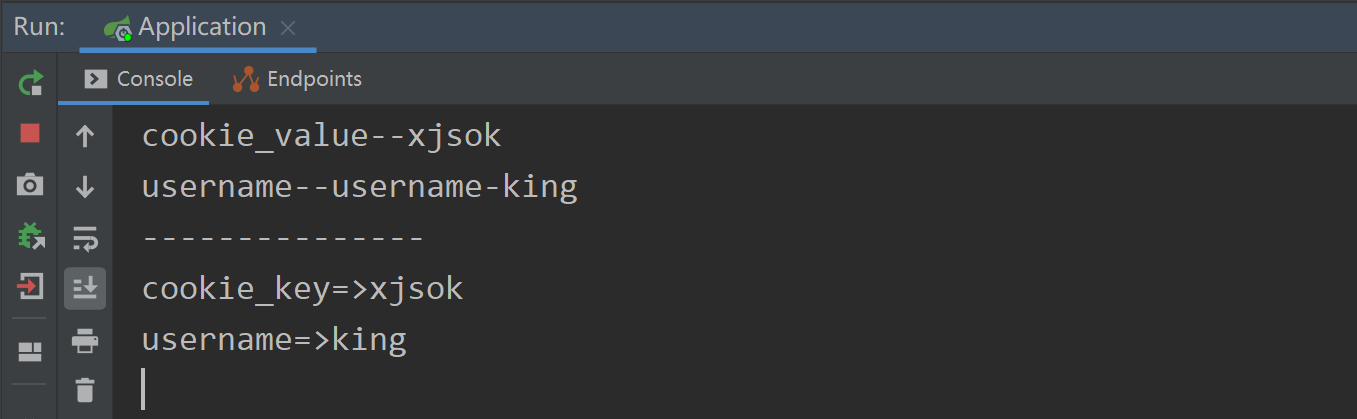Open the layout settings icon
Image resolution: width=1357 pixels, height=419 pixels.
[x=31, y=351]
